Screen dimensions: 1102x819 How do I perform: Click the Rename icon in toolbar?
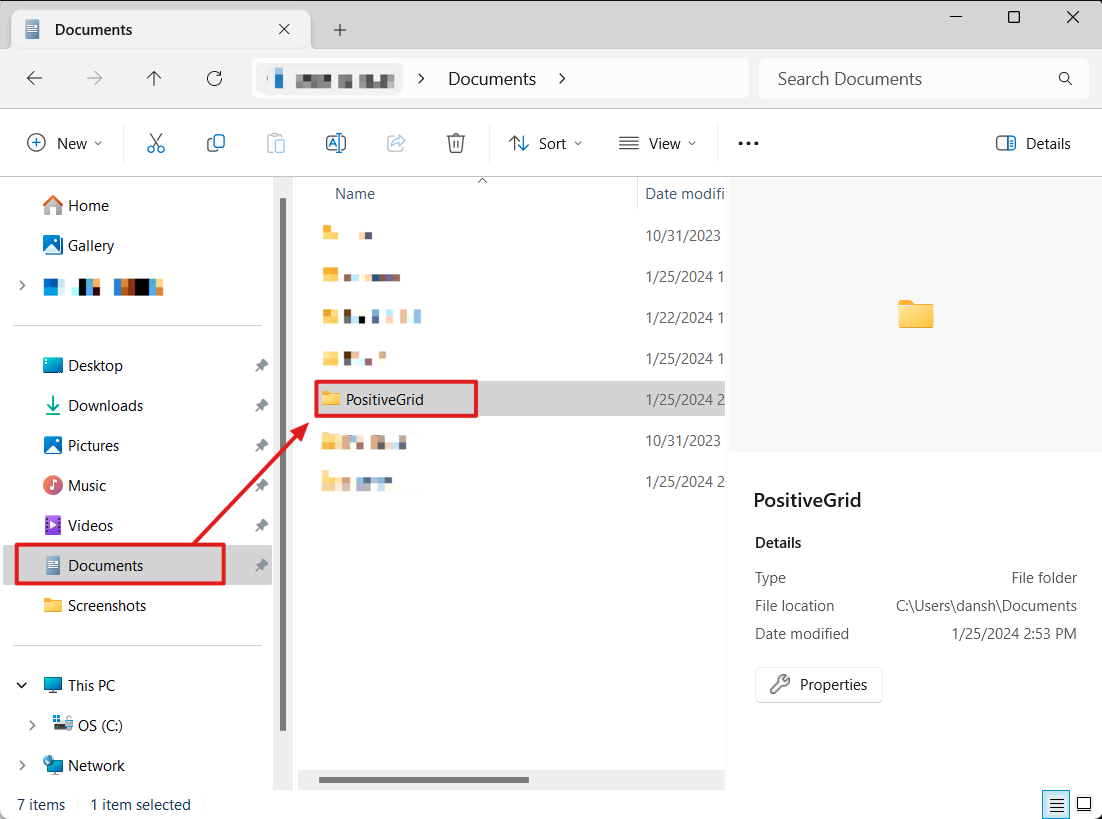(336, 143)
